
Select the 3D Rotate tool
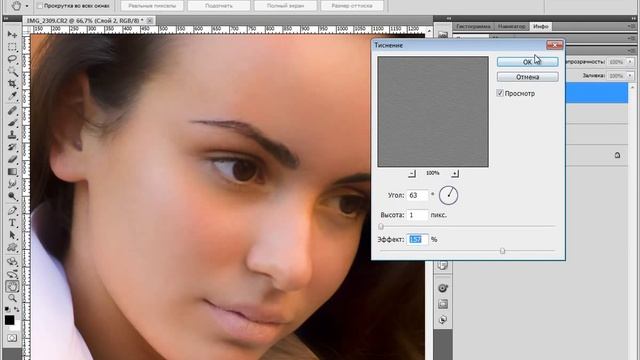coord(12,261)
